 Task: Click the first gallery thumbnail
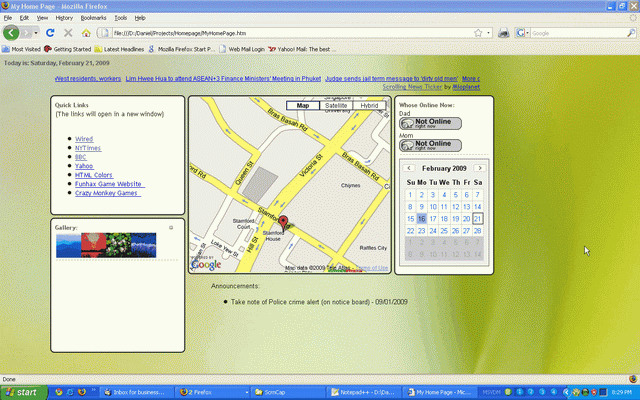tap(68, 243)
